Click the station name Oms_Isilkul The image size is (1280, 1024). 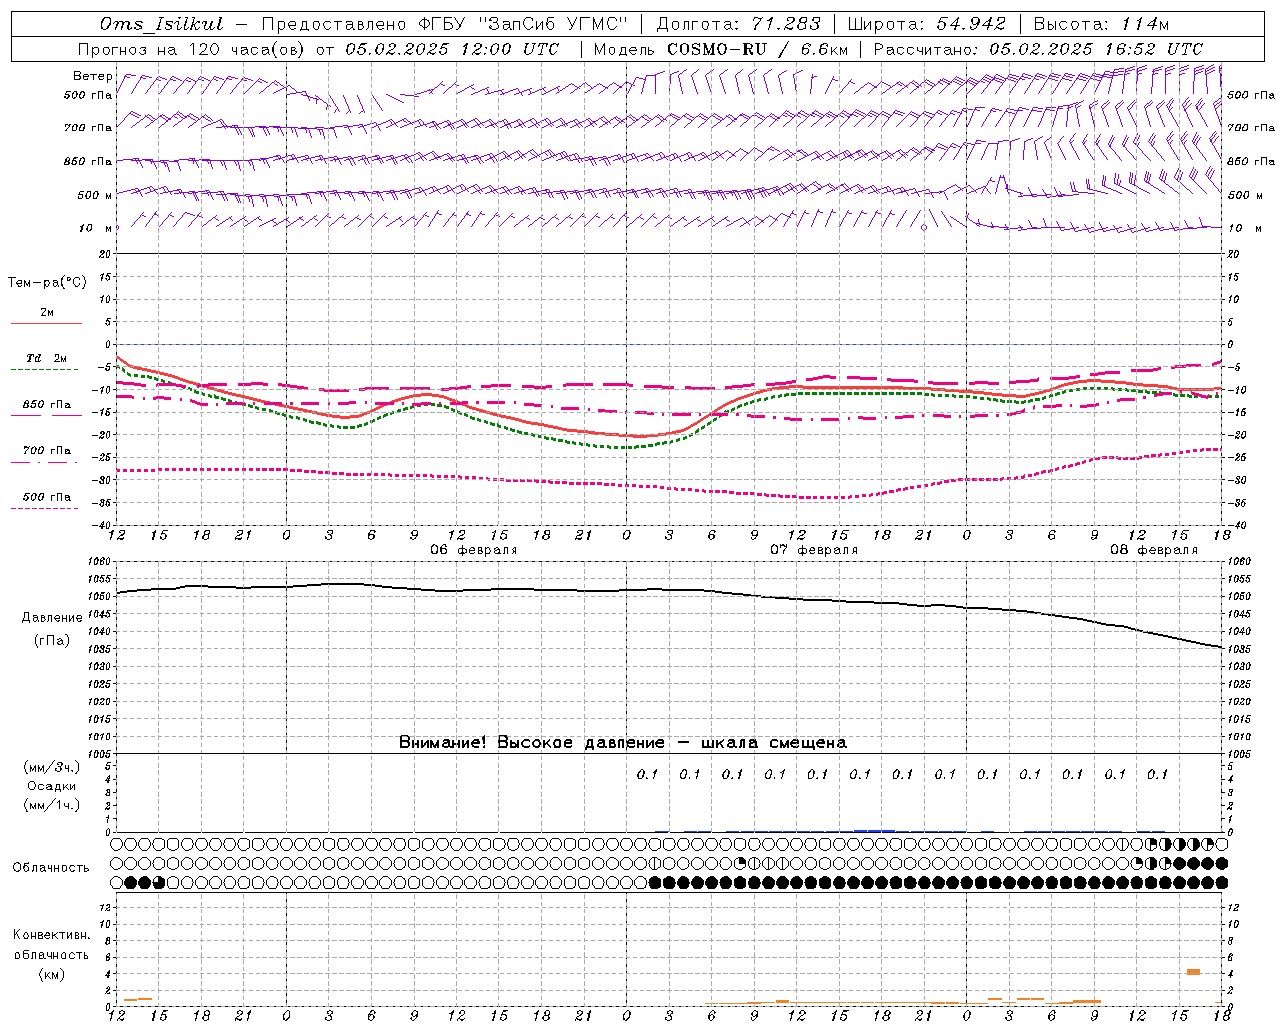coord(162,24)
